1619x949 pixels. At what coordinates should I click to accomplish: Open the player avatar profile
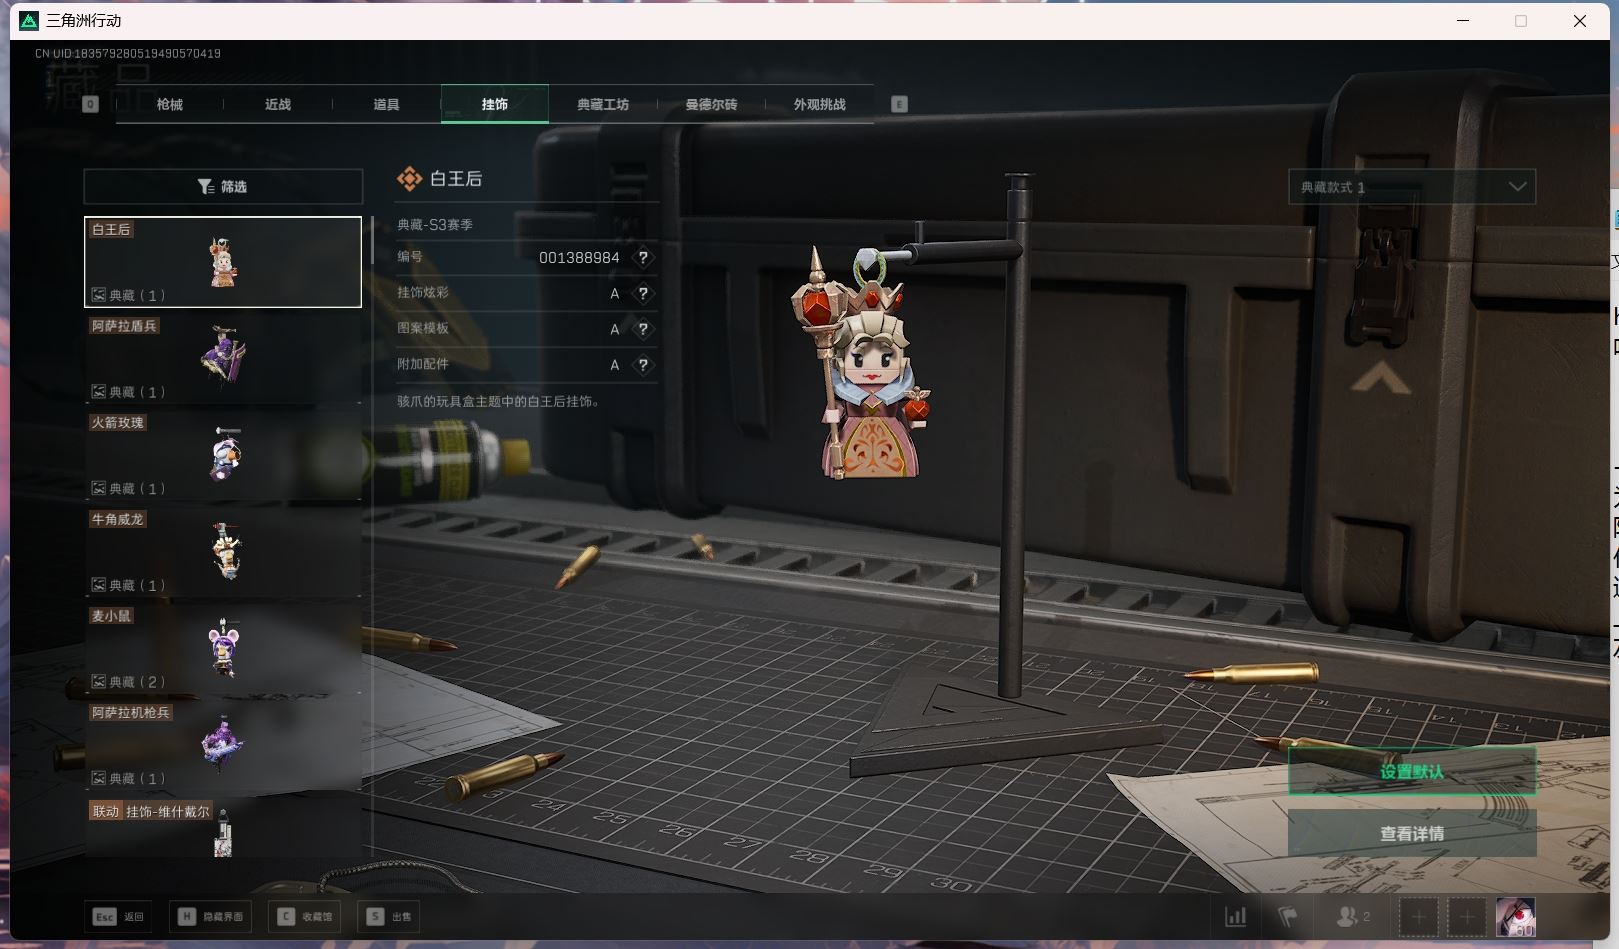pos(1515,916)
